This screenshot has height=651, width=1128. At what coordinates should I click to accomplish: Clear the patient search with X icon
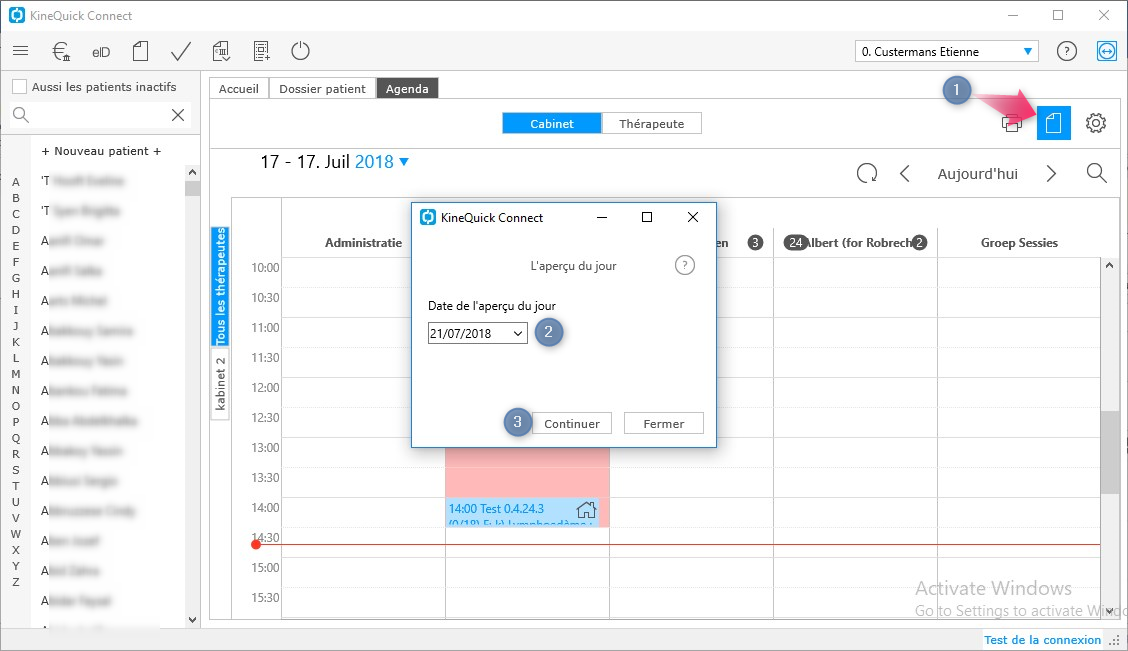[178, 115]
